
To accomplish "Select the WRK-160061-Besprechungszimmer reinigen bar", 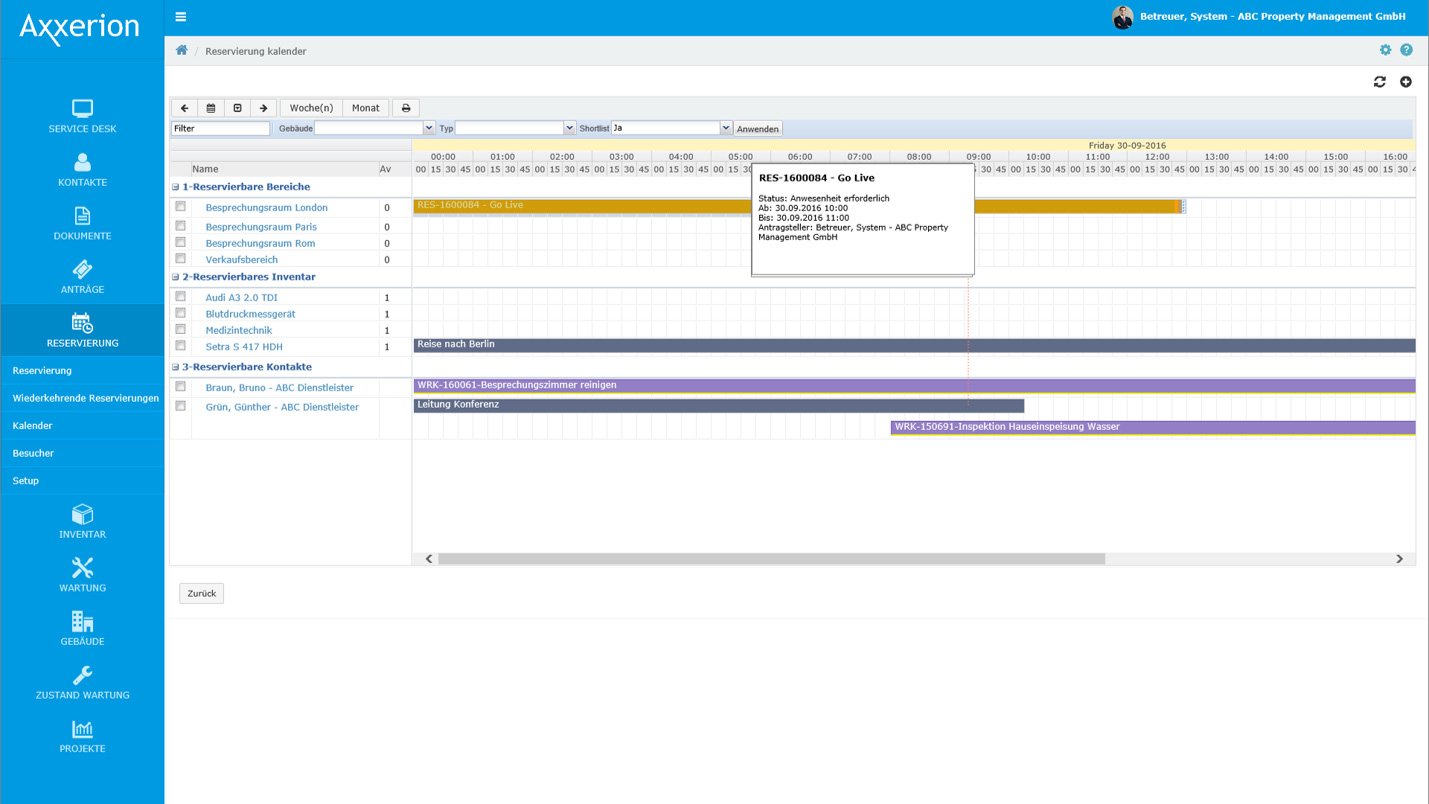I will [915, 385].
